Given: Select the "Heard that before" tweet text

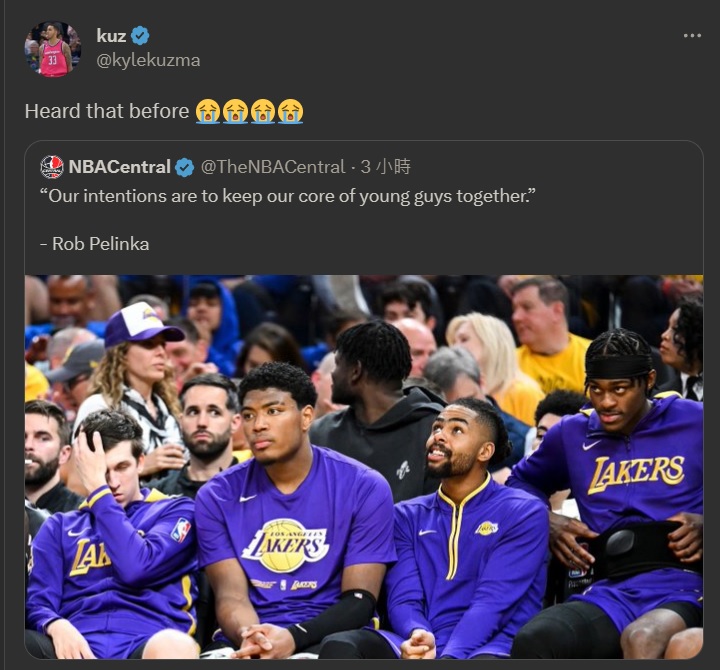Looking at the screenshot, I should tap(107, 111).
